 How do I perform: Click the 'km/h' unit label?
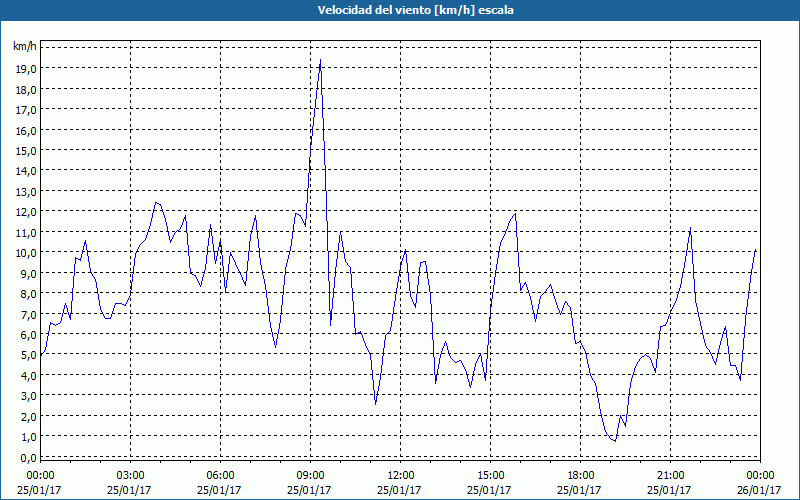[24, 47]
